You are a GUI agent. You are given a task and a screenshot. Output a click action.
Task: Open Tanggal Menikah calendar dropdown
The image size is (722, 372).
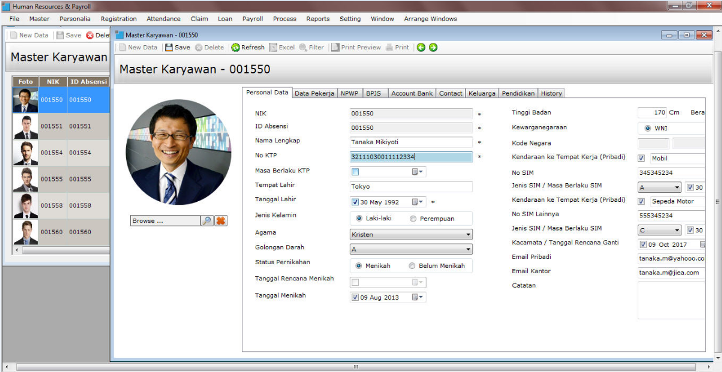click(x=417, y=297)
